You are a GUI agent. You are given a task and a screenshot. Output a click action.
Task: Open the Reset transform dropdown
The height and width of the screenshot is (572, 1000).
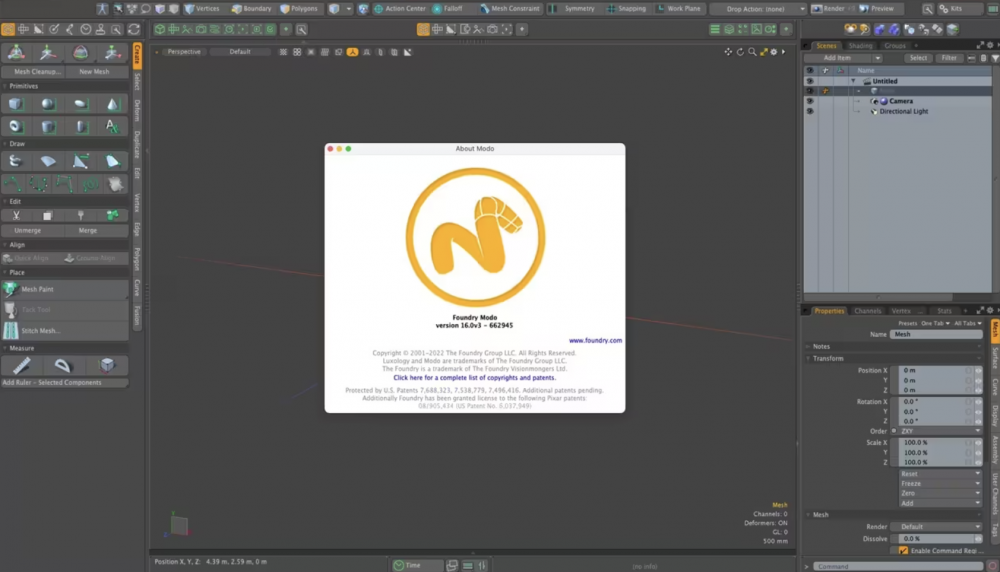[940, 474]
